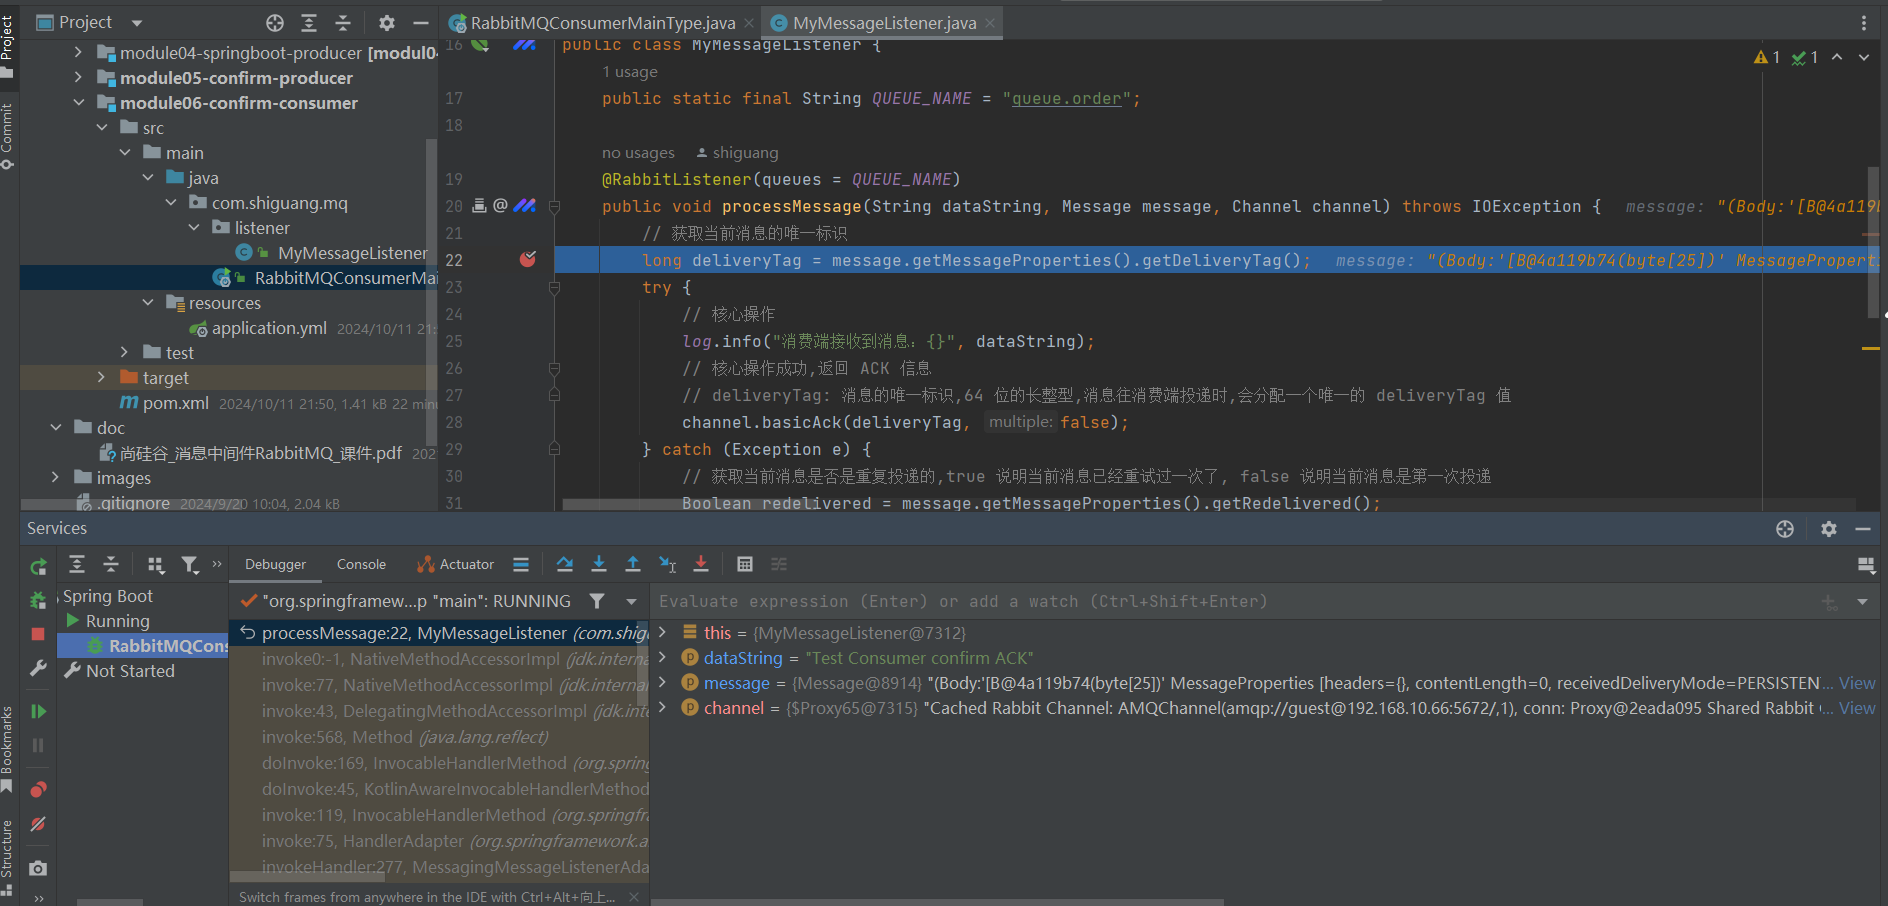Select the processMessage:22 stack frame

pyautogui.click(x=440, y=632)
